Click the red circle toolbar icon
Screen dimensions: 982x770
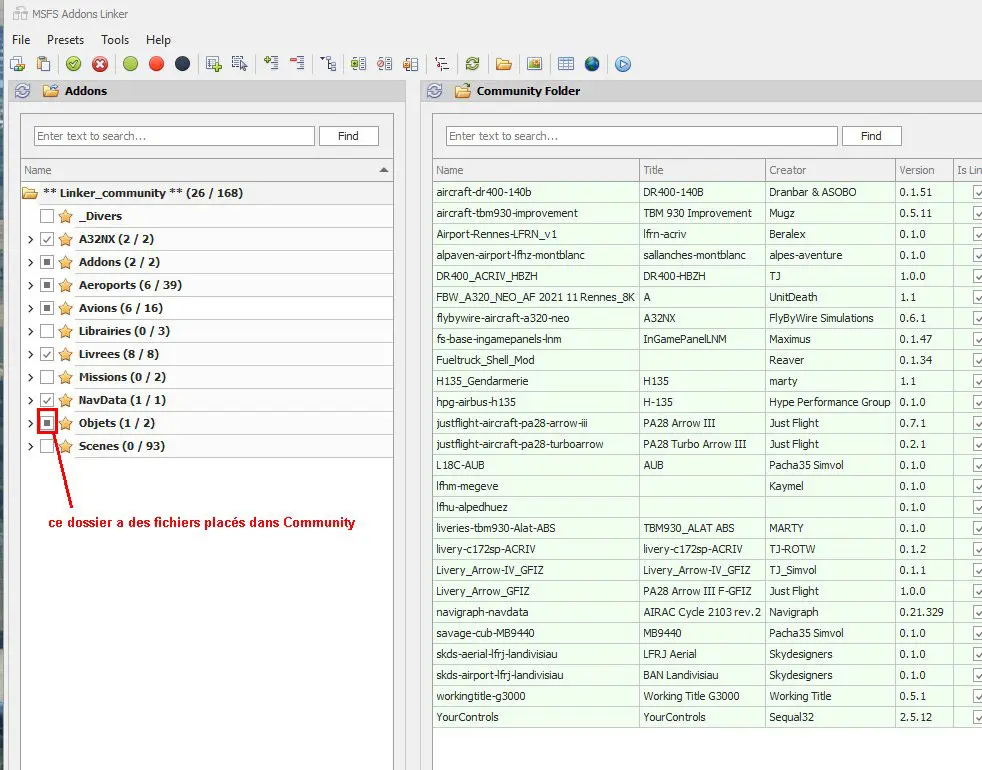click(157, 64)
